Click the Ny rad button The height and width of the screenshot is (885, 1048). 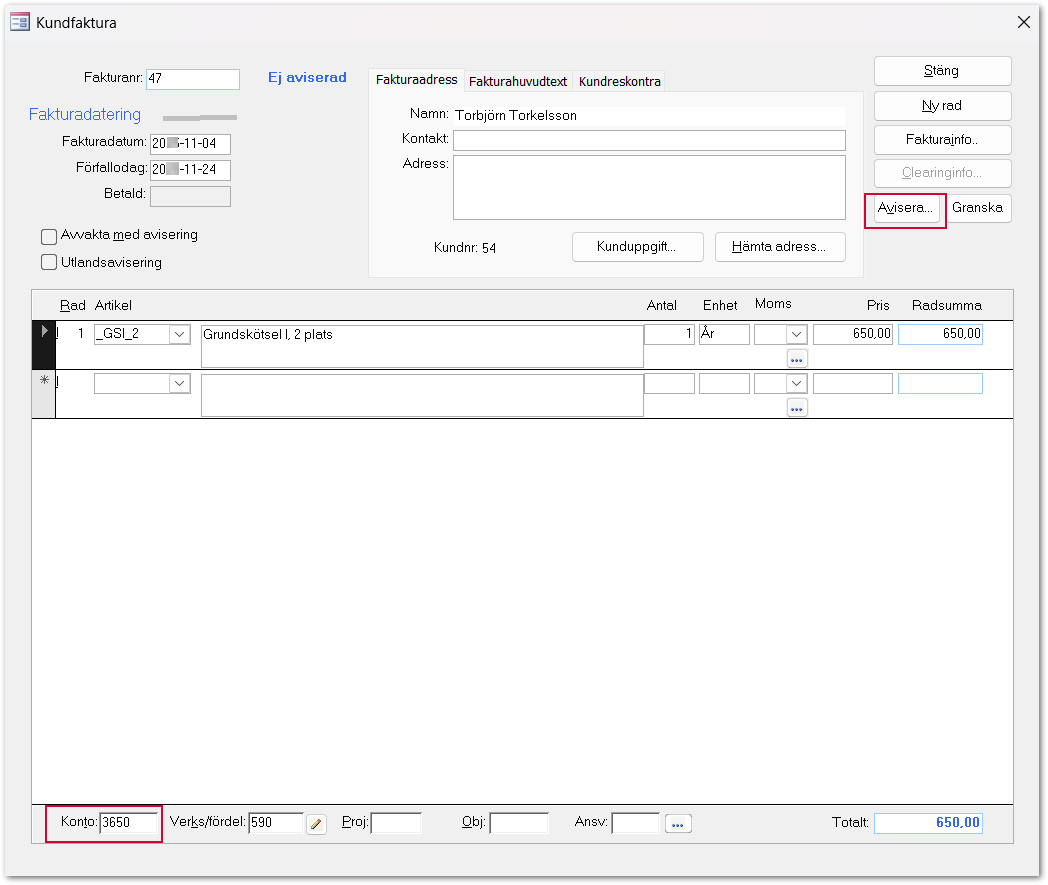coord(942,106)
